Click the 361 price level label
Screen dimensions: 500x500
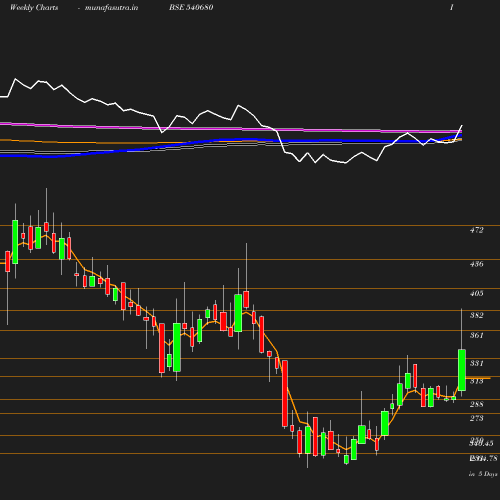tap(476, 335)
